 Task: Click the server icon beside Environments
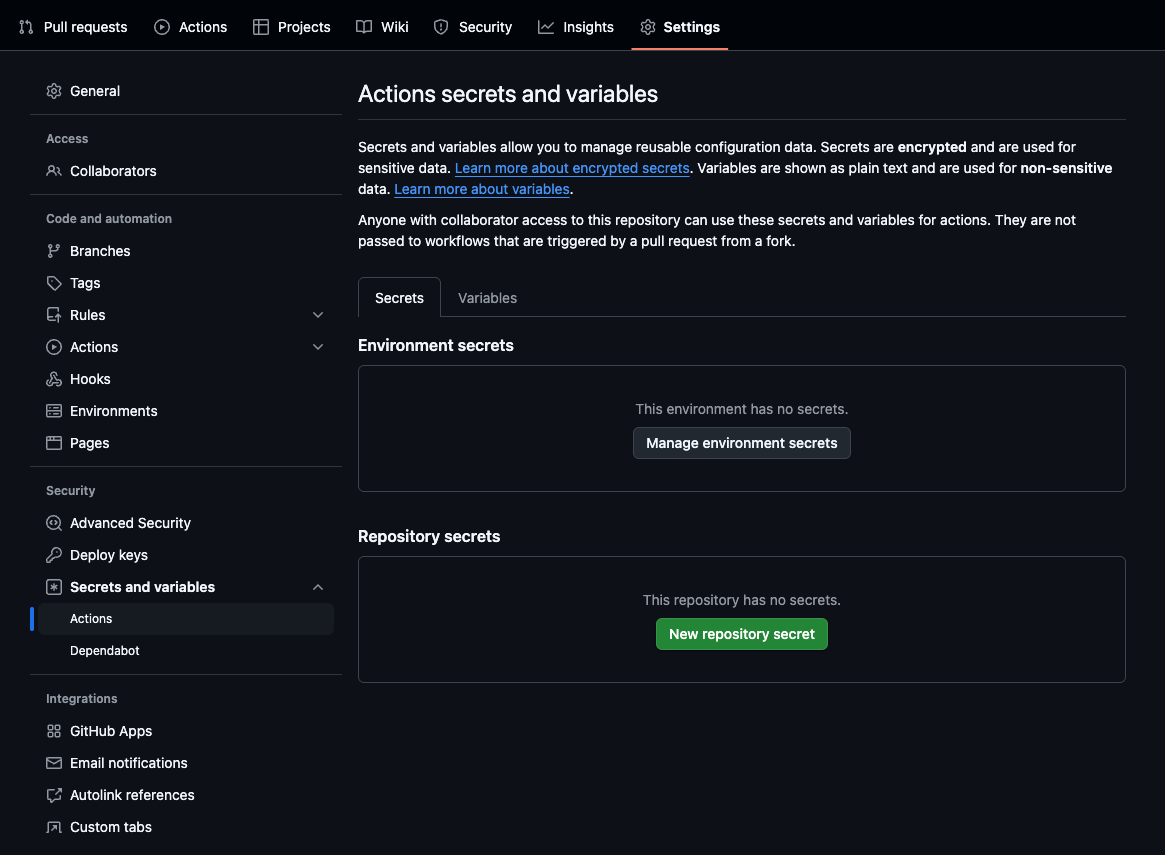click(54, 411)
